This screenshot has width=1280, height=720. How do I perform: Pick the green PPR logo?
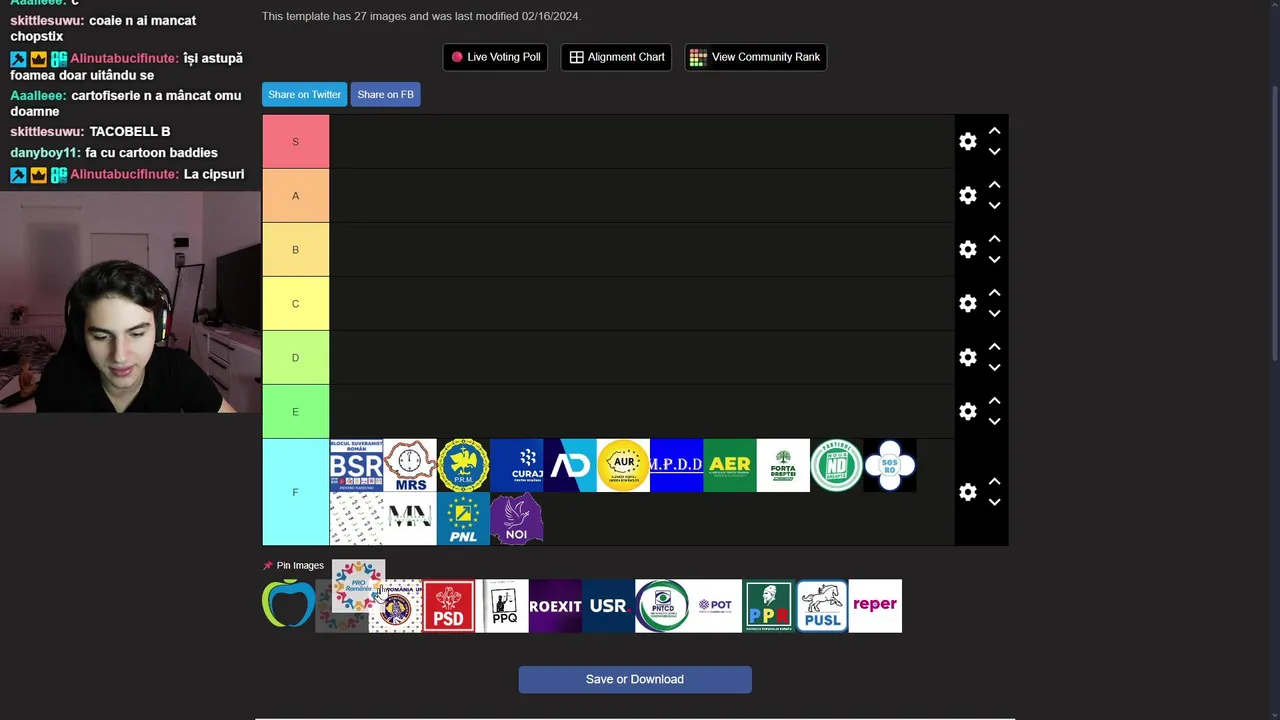[768, 606]
